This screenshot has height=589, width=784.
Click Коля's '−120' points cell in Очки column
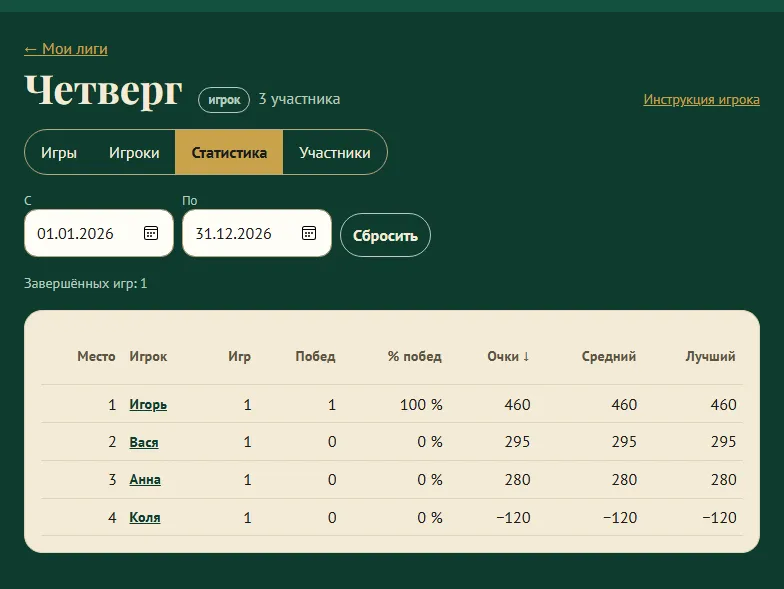pos(514,518)
